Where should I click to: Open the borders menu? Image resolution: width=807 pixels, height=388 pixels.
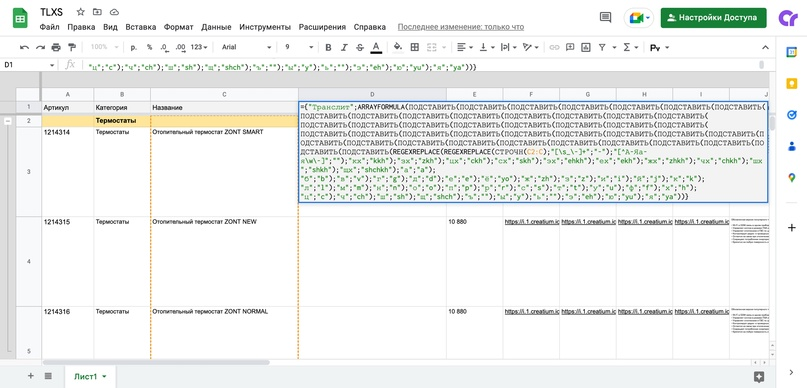point(414,47)
